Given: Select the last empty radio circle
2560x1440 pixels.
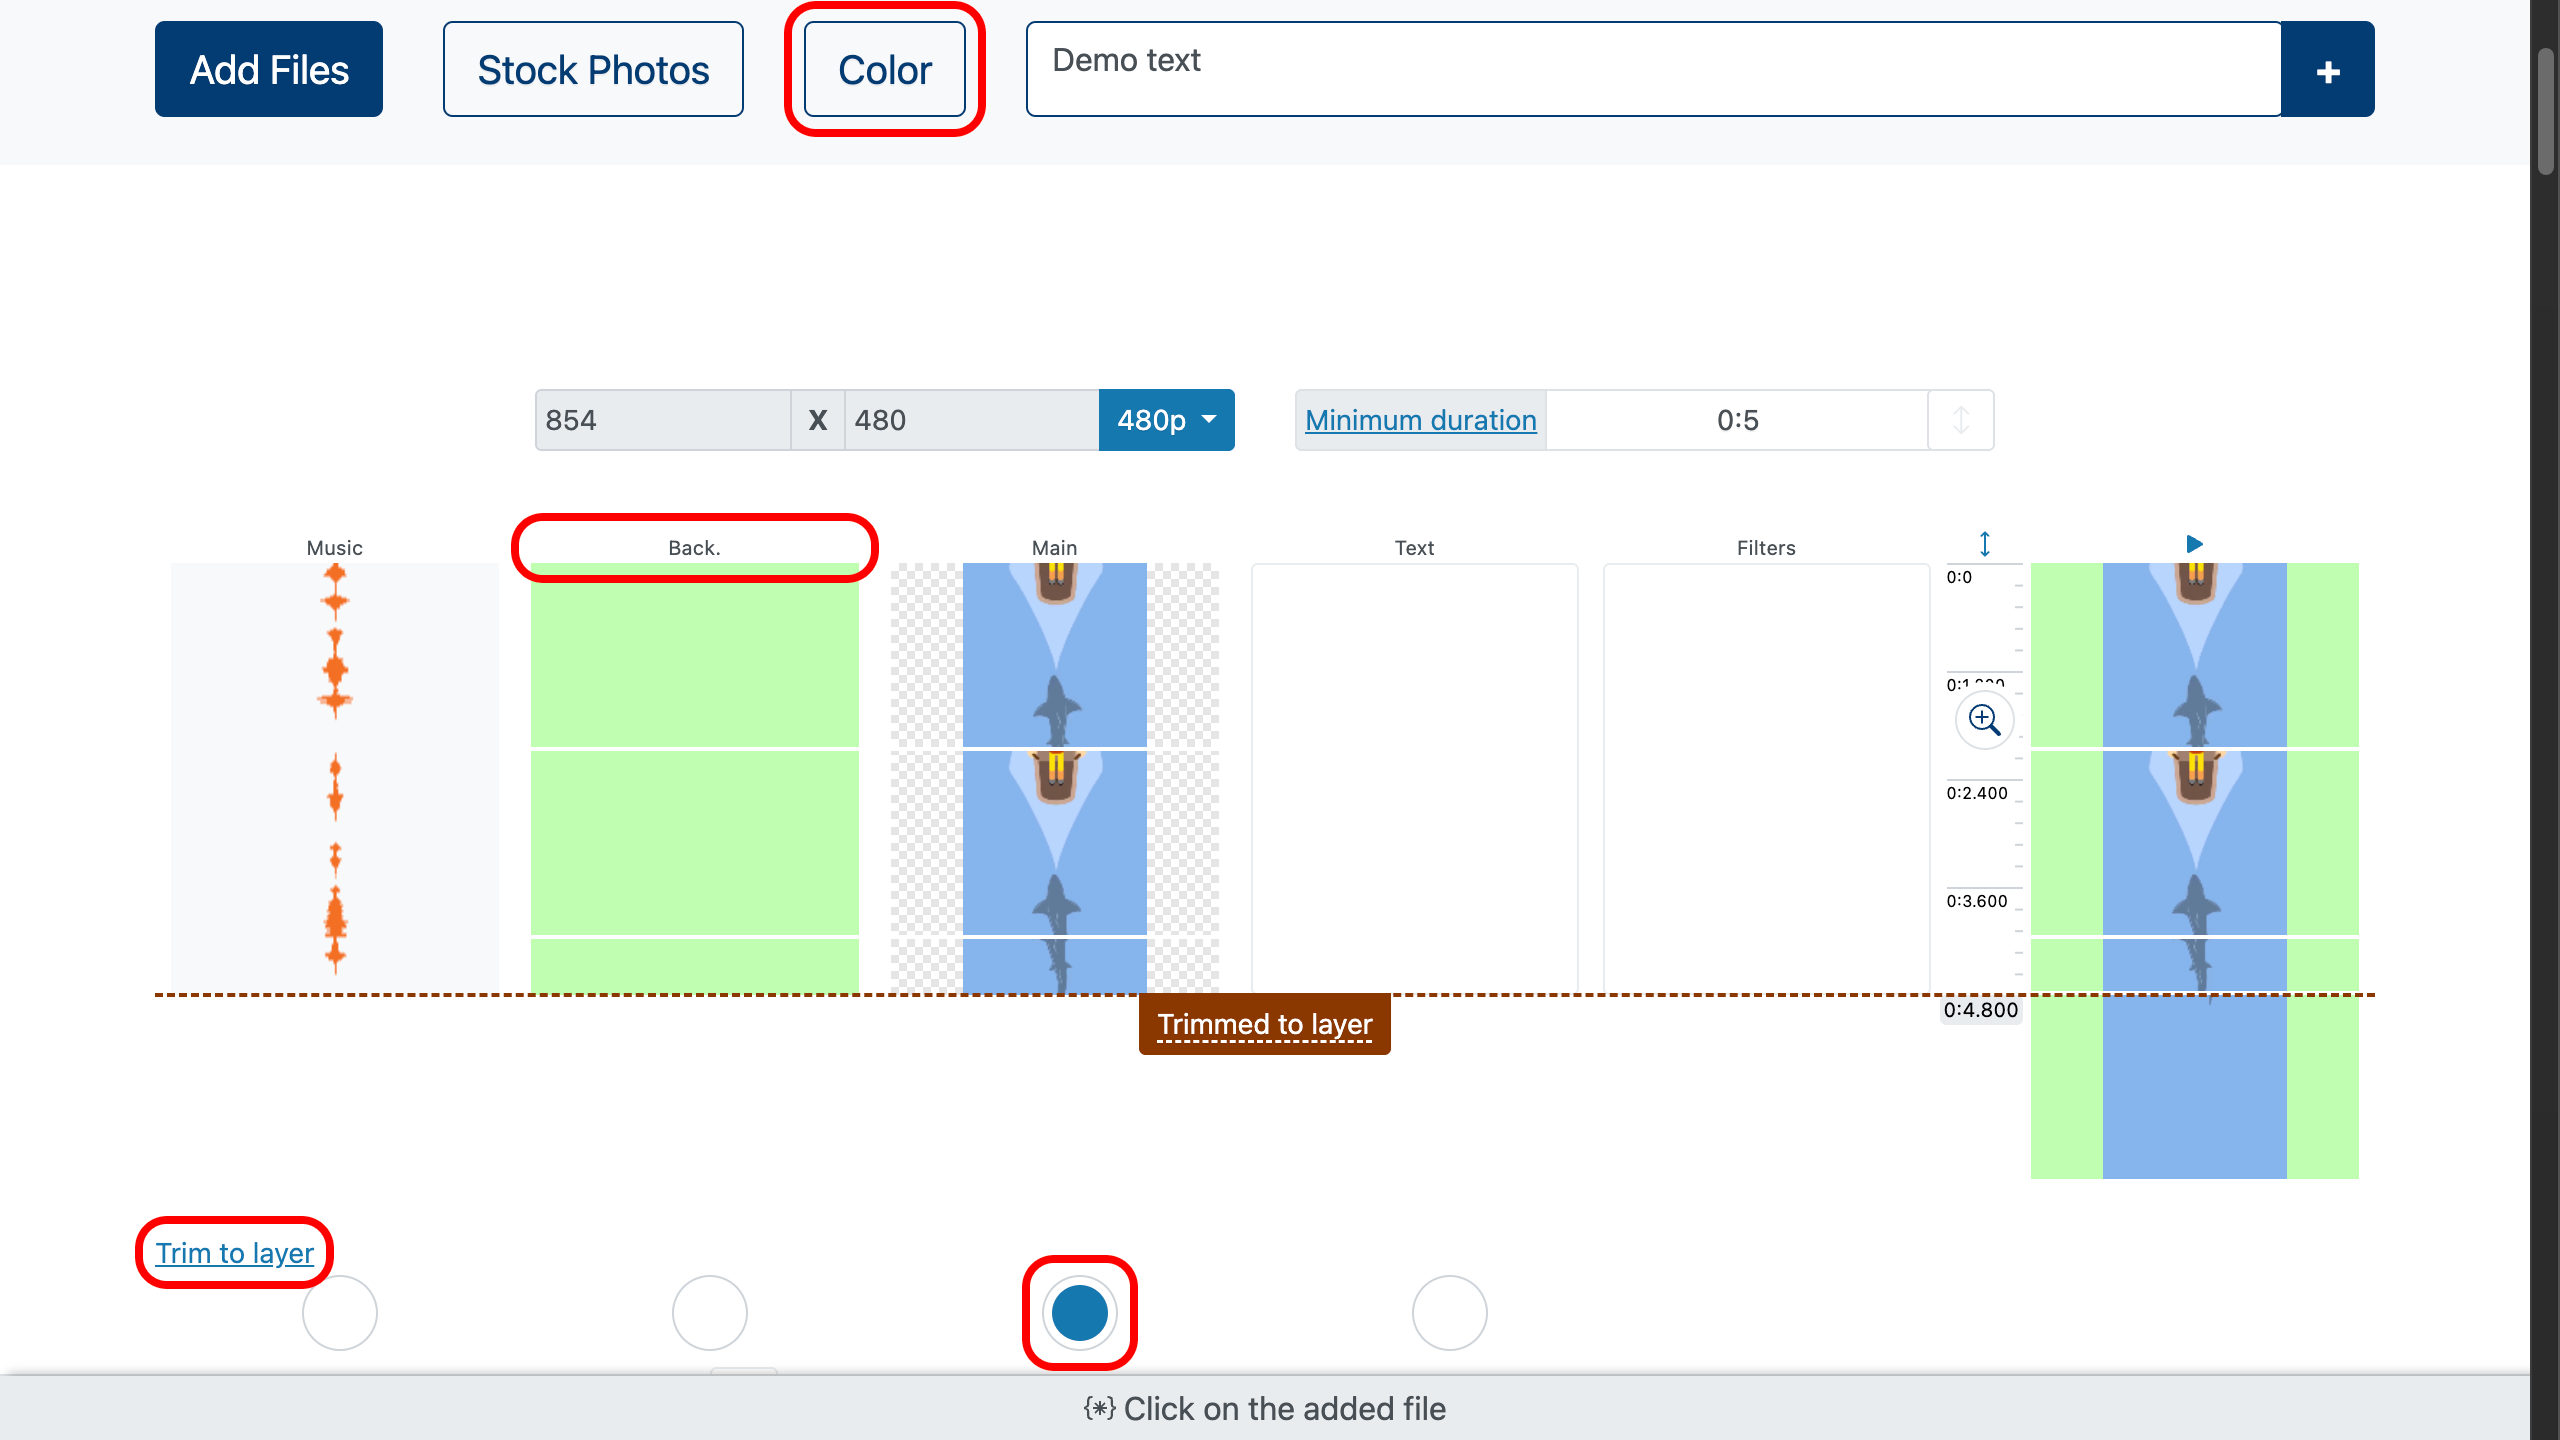Looking at the screenshot, I should coord(1449,1312).
